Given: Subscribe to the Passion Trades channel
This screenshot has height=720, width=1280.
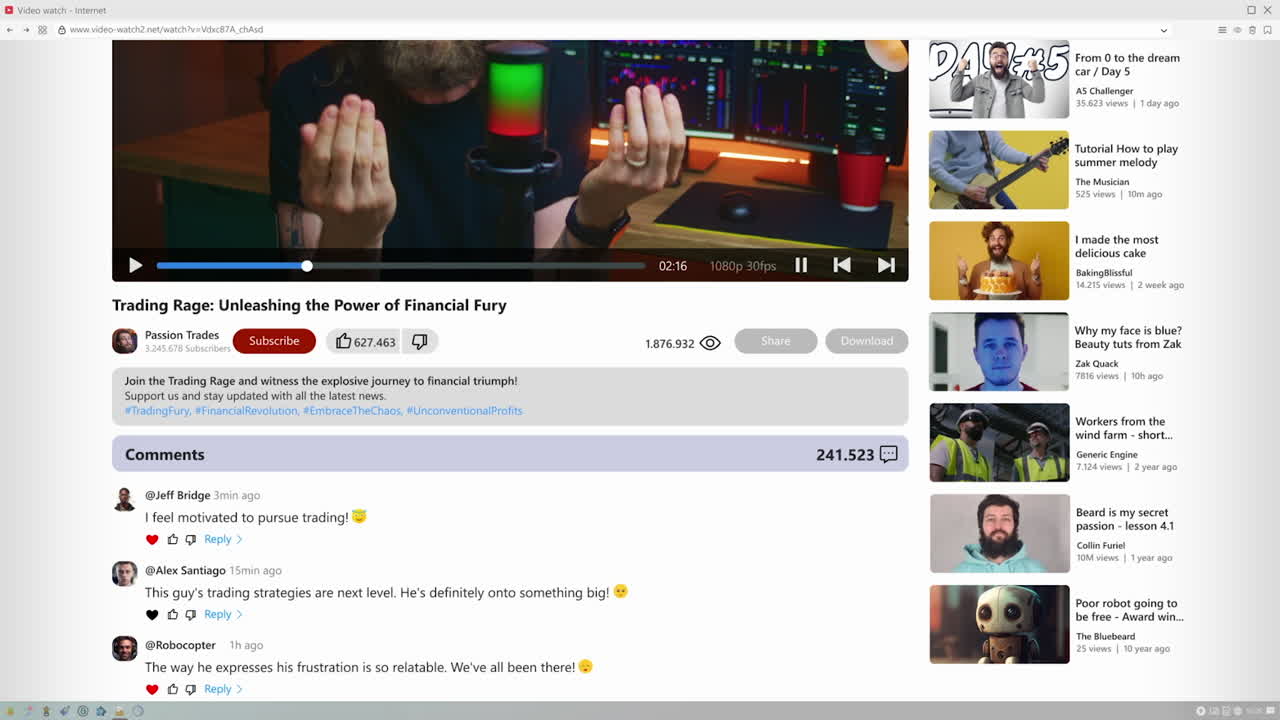Looking at the screenshot, I should point(274,341).
